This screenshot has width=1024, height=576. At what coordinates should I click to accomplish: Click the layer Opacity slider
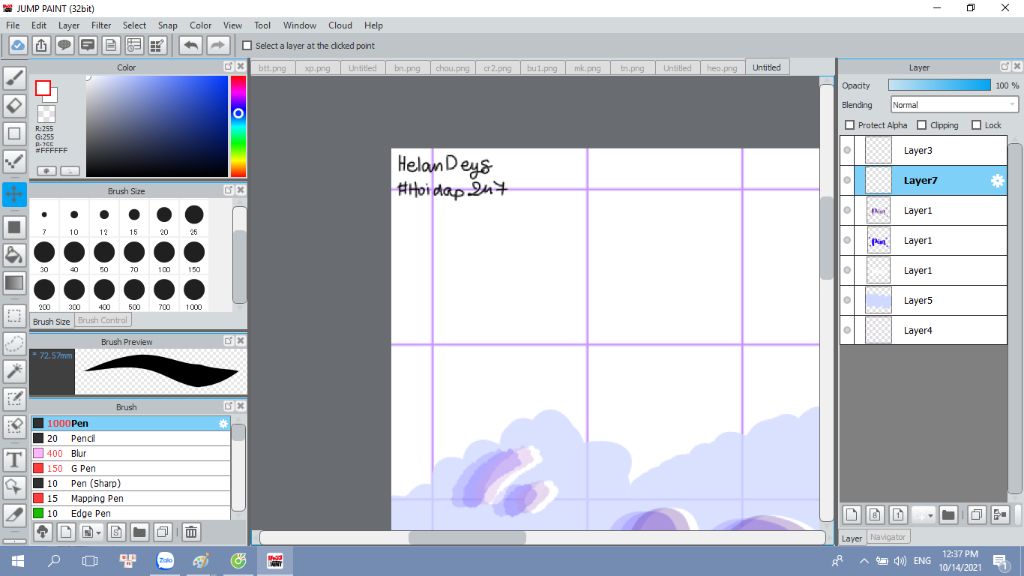click(939, 86)
